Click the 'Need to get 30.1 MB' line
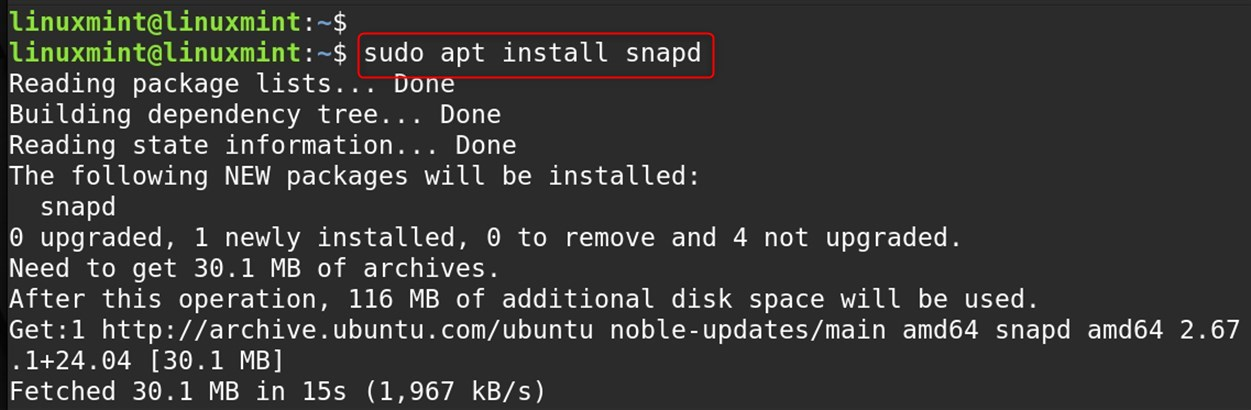Screen dimensions: 1251x410 pyautogui.click(x=254, y=268)
